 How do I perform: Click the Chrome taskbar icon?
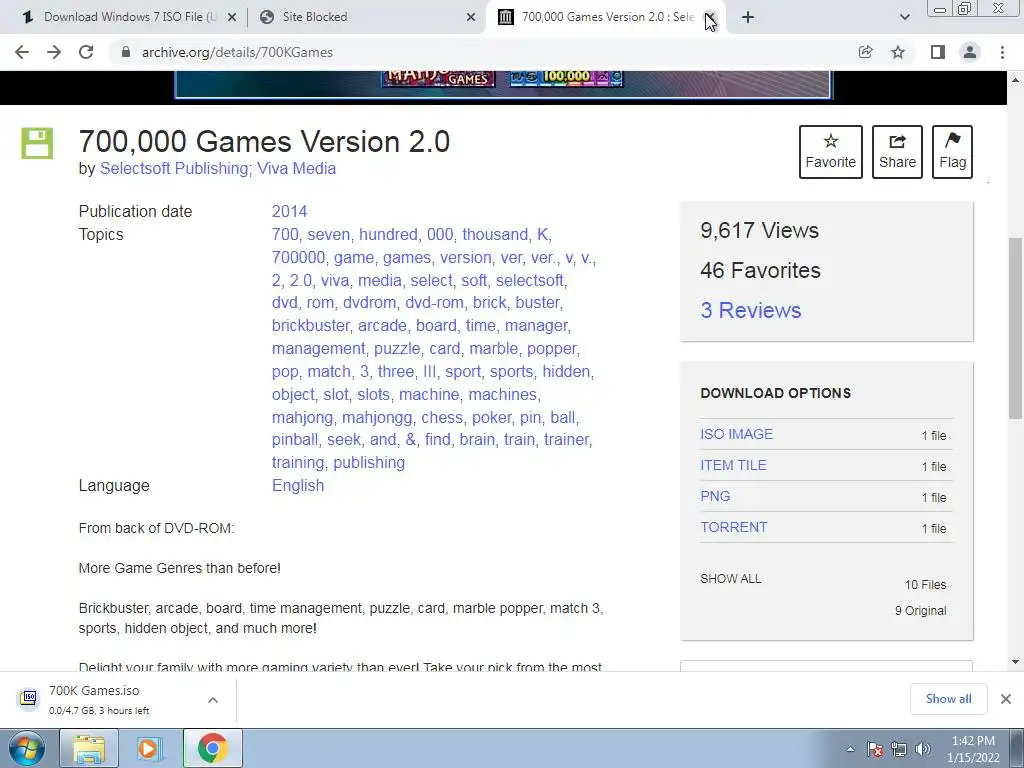click(213, 748)
